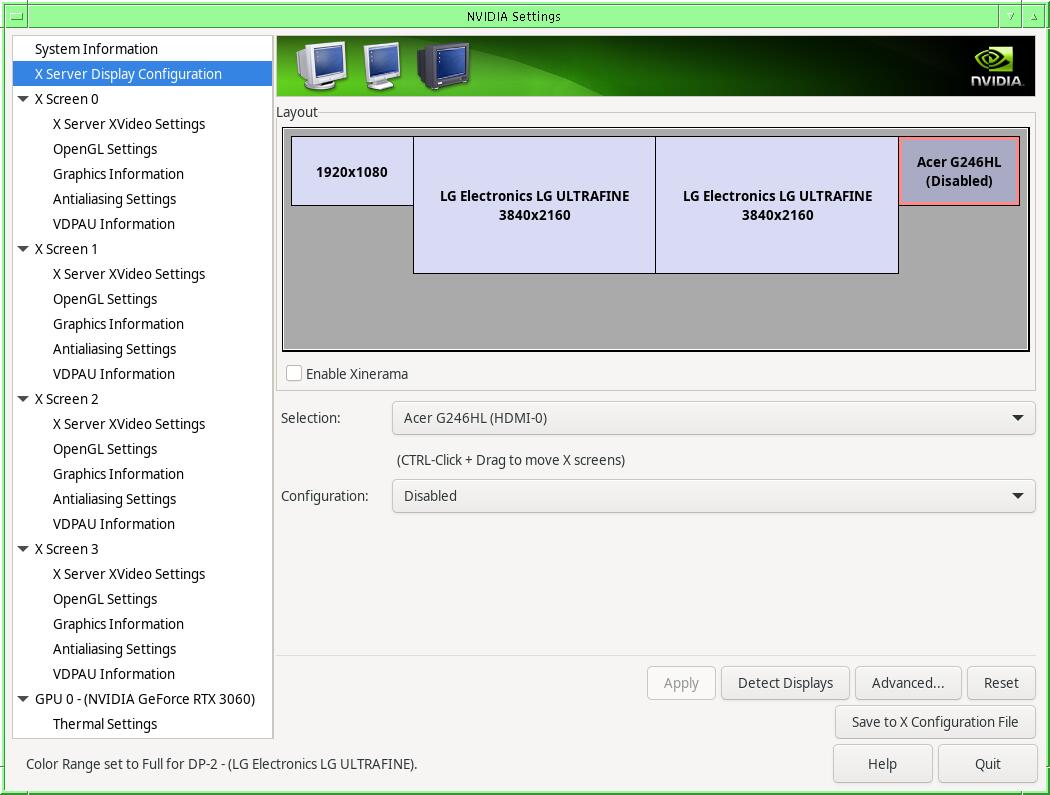Viewport: 1050px width, 795px height.
Task: Click Detect Displays
Action: (x=785, y=683)
